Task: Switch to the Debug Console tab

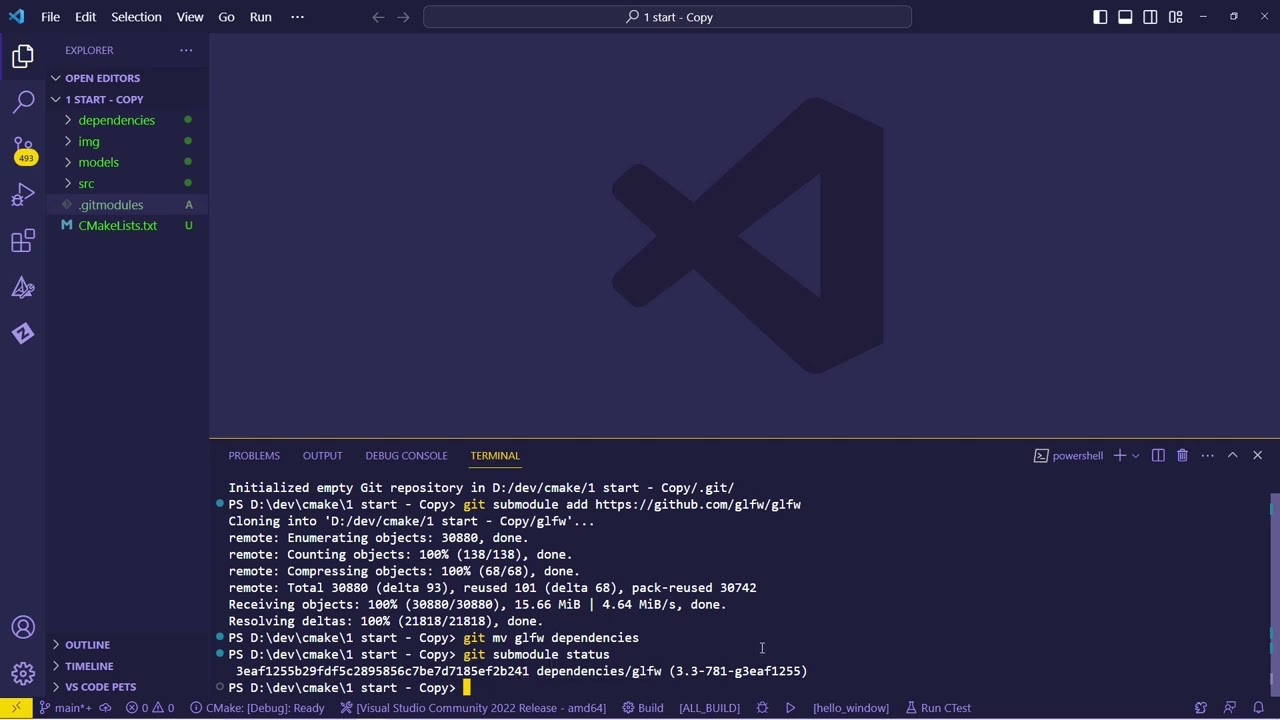Action: tap(406, 456)
